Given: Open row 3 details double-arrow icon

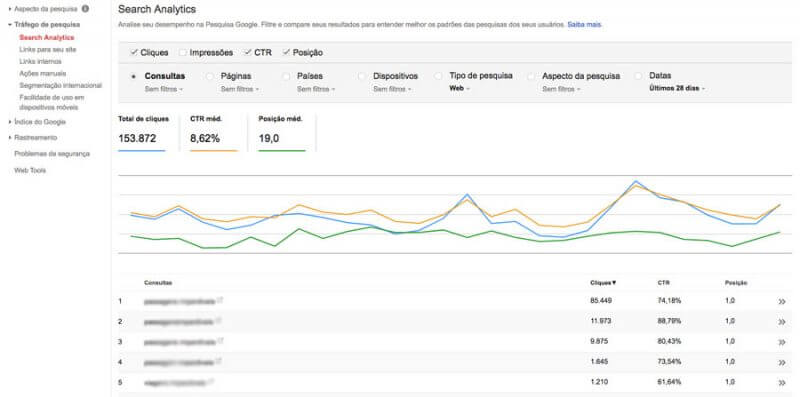Looking at the screenshot, I should pos(782,342).
